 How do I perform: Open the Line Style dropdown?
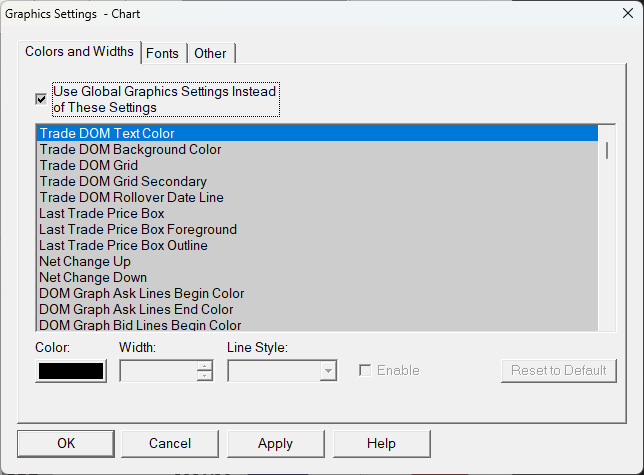[x=327, y=370]
